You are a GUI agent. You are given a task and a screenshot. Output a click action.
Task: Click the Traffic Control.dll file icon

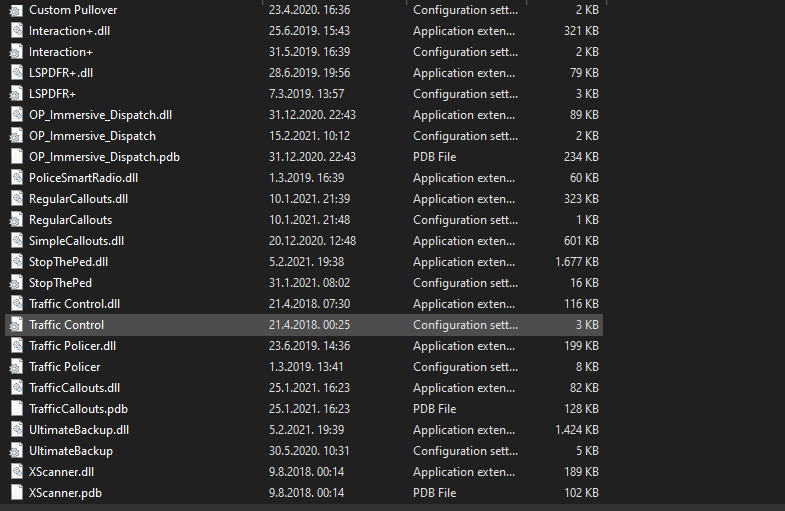(x=17, y=304)
